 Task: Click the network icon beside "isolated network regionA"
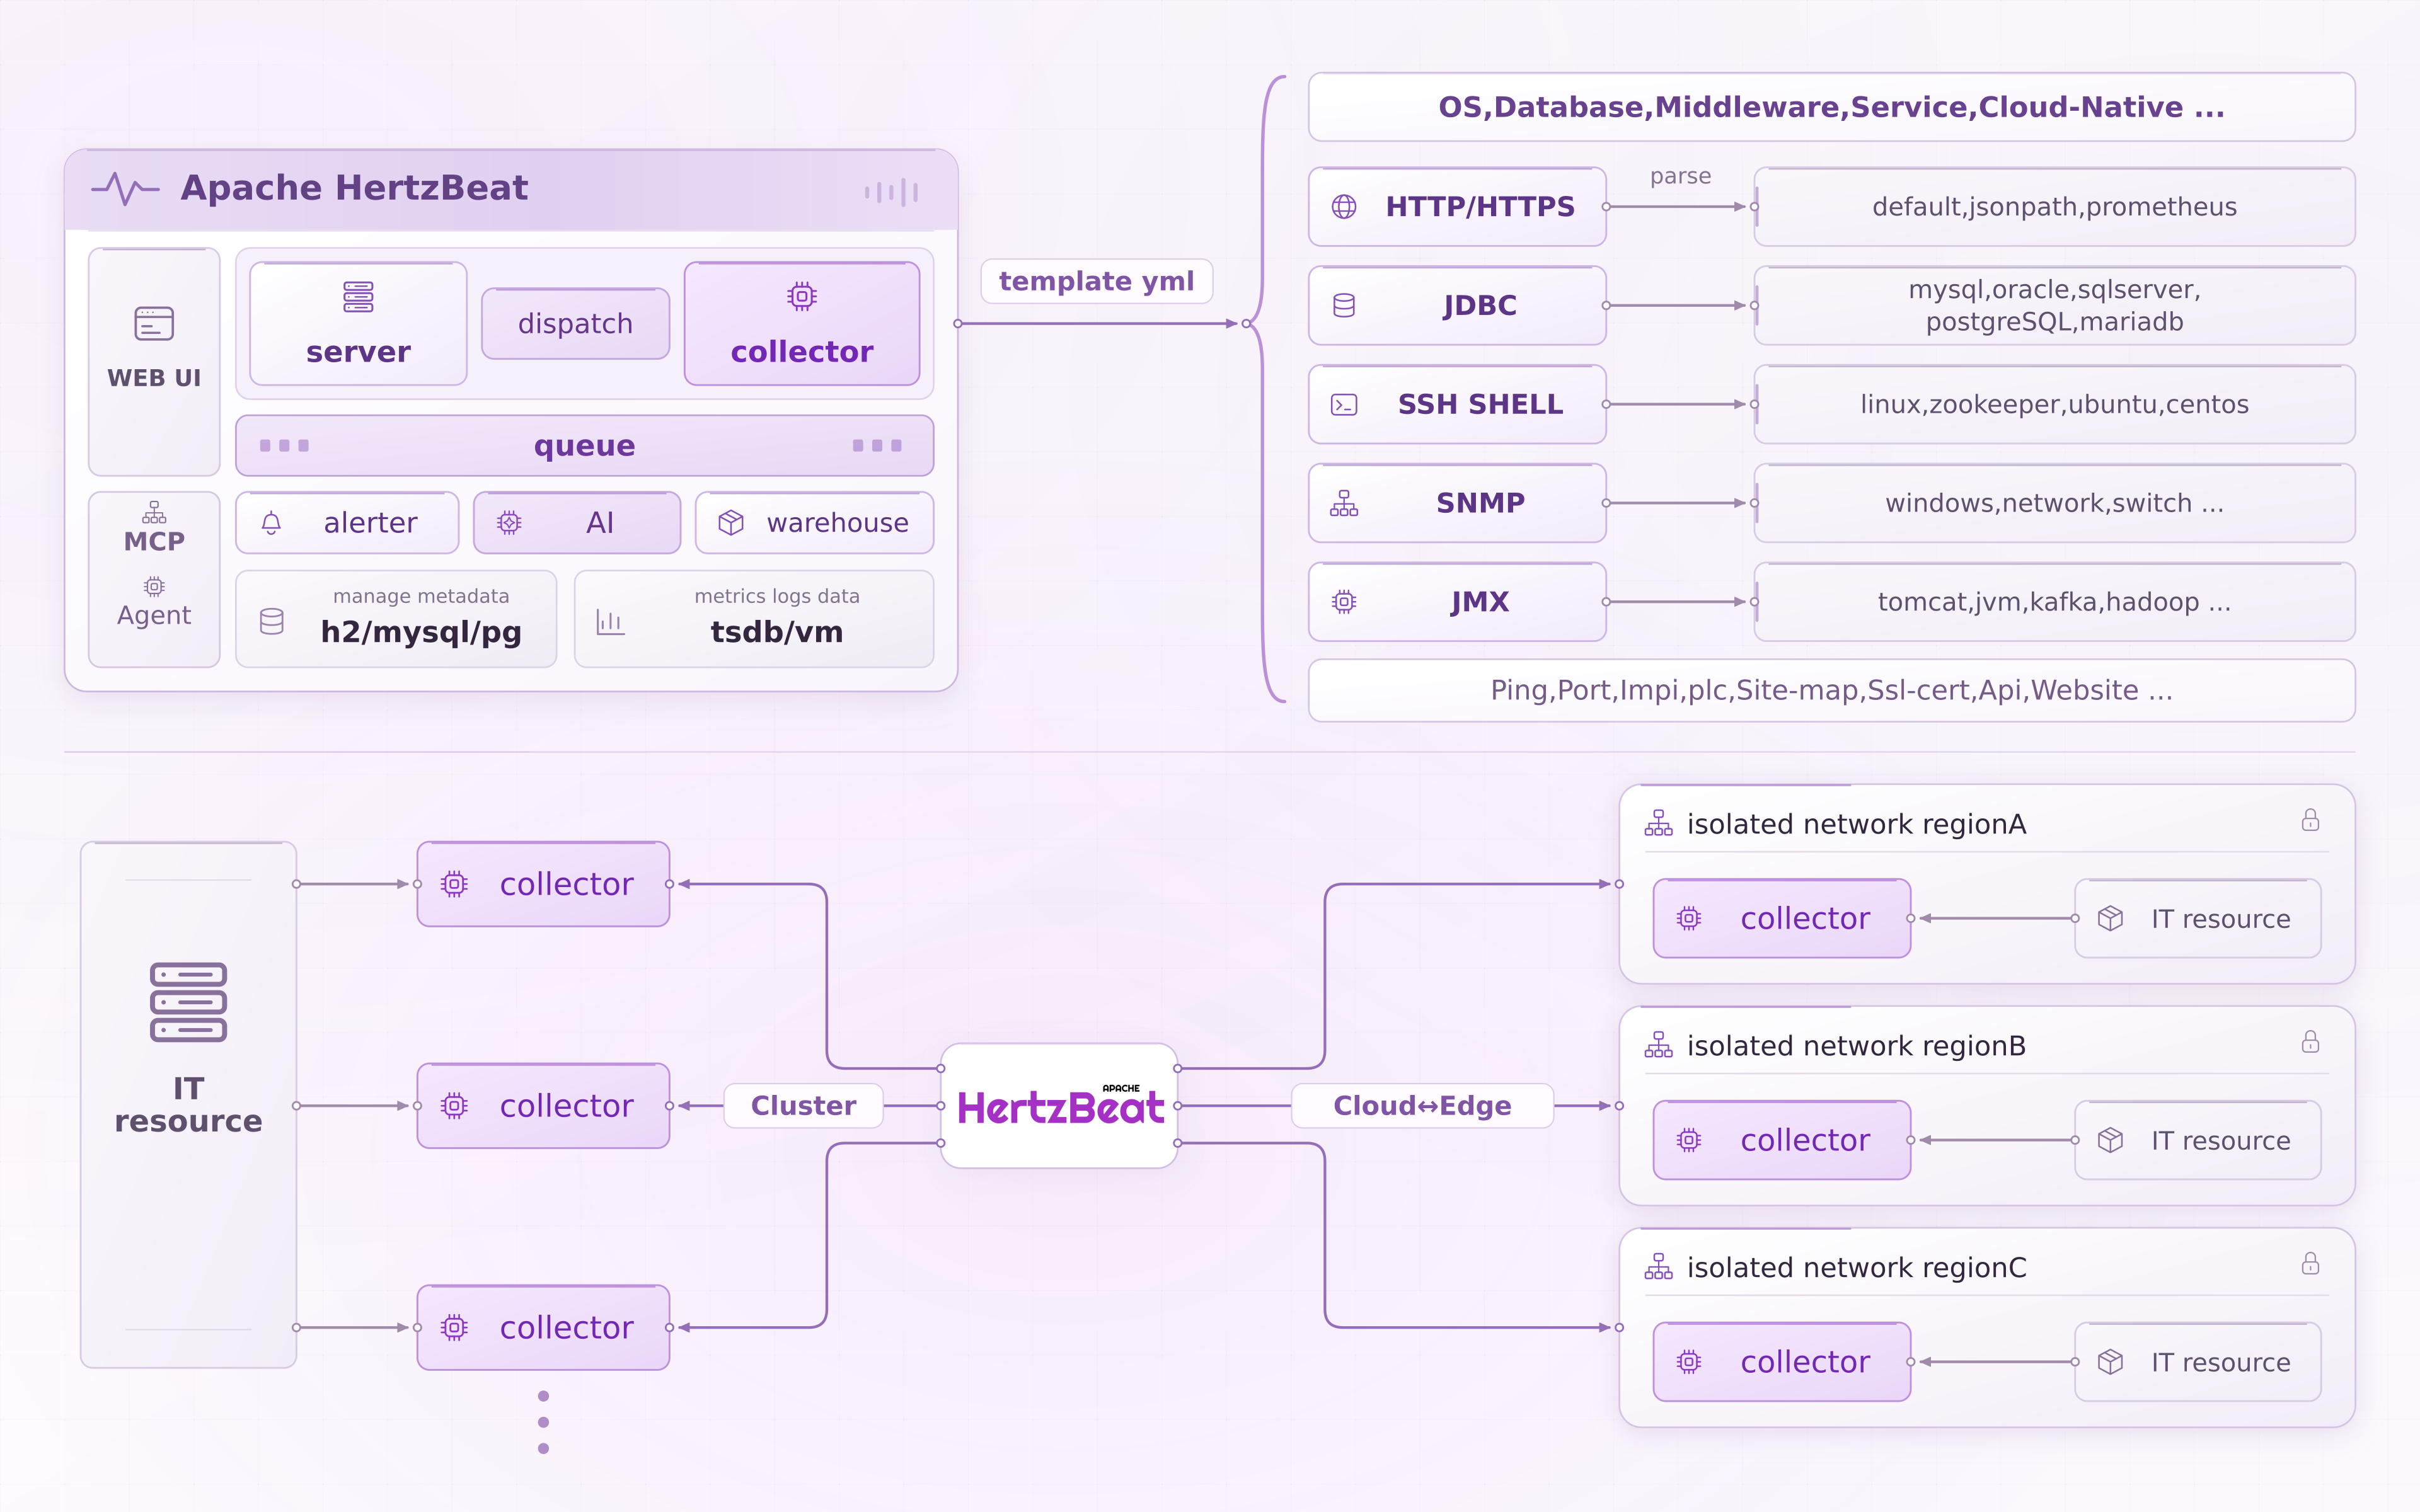(x=1658, y=823)
